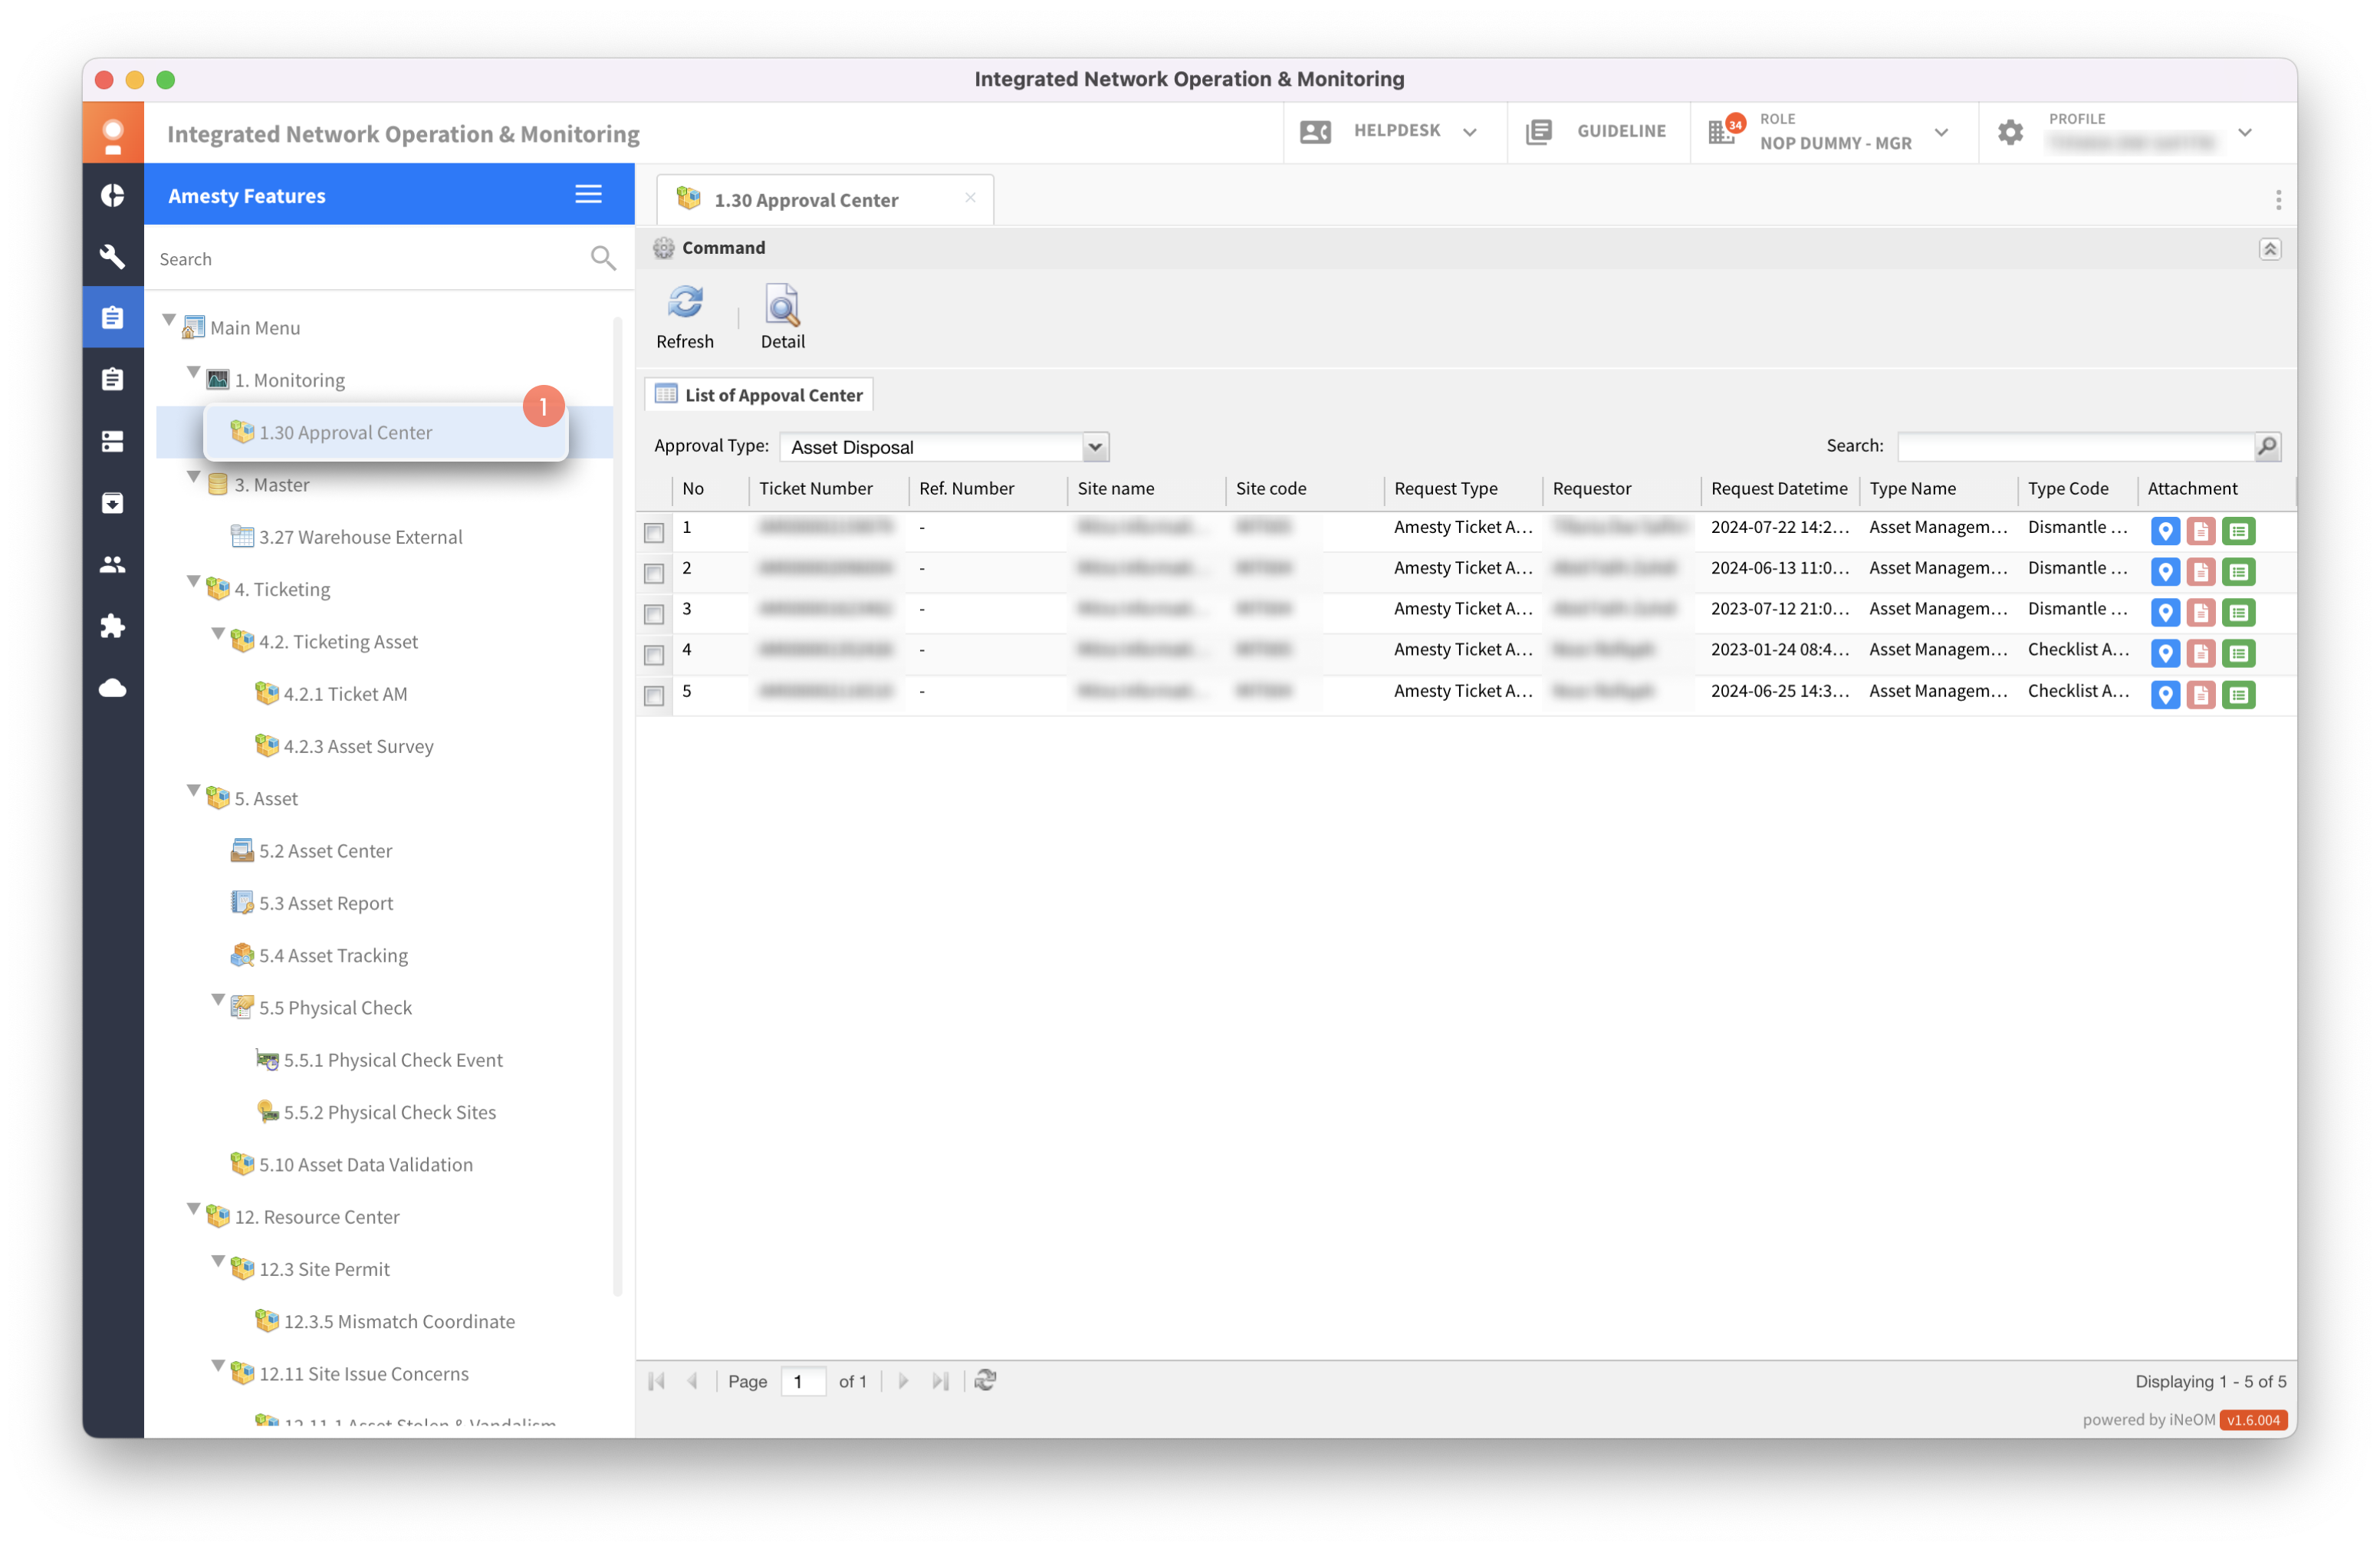Screen dimensions: 2380x1552
Task: Open green list attachment for row 1
Action: (x=2238, y=531)
